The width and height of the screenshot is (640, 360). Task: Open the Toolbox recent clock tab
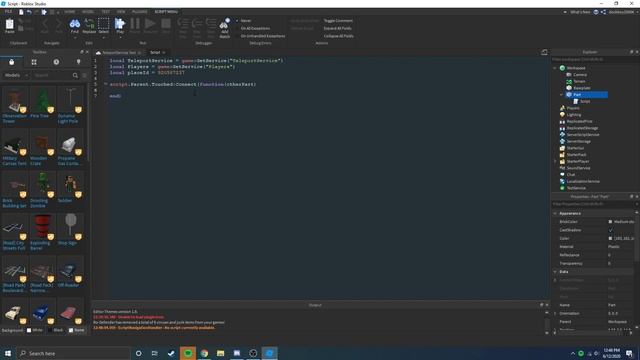(x=56, y=62)
